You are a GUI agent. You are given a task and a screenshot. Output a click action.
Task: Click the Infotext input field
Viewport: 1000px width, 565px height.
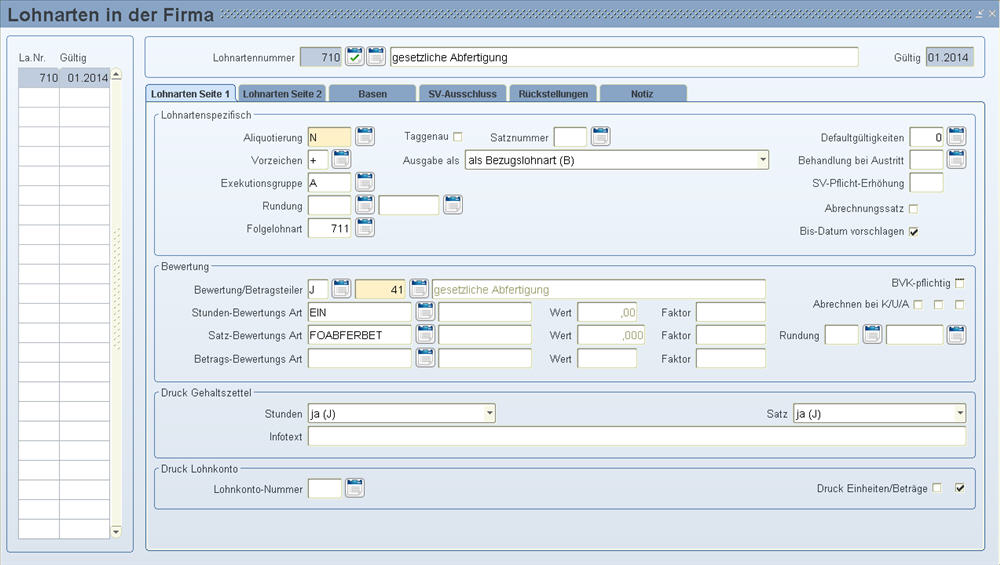[636, 437]
